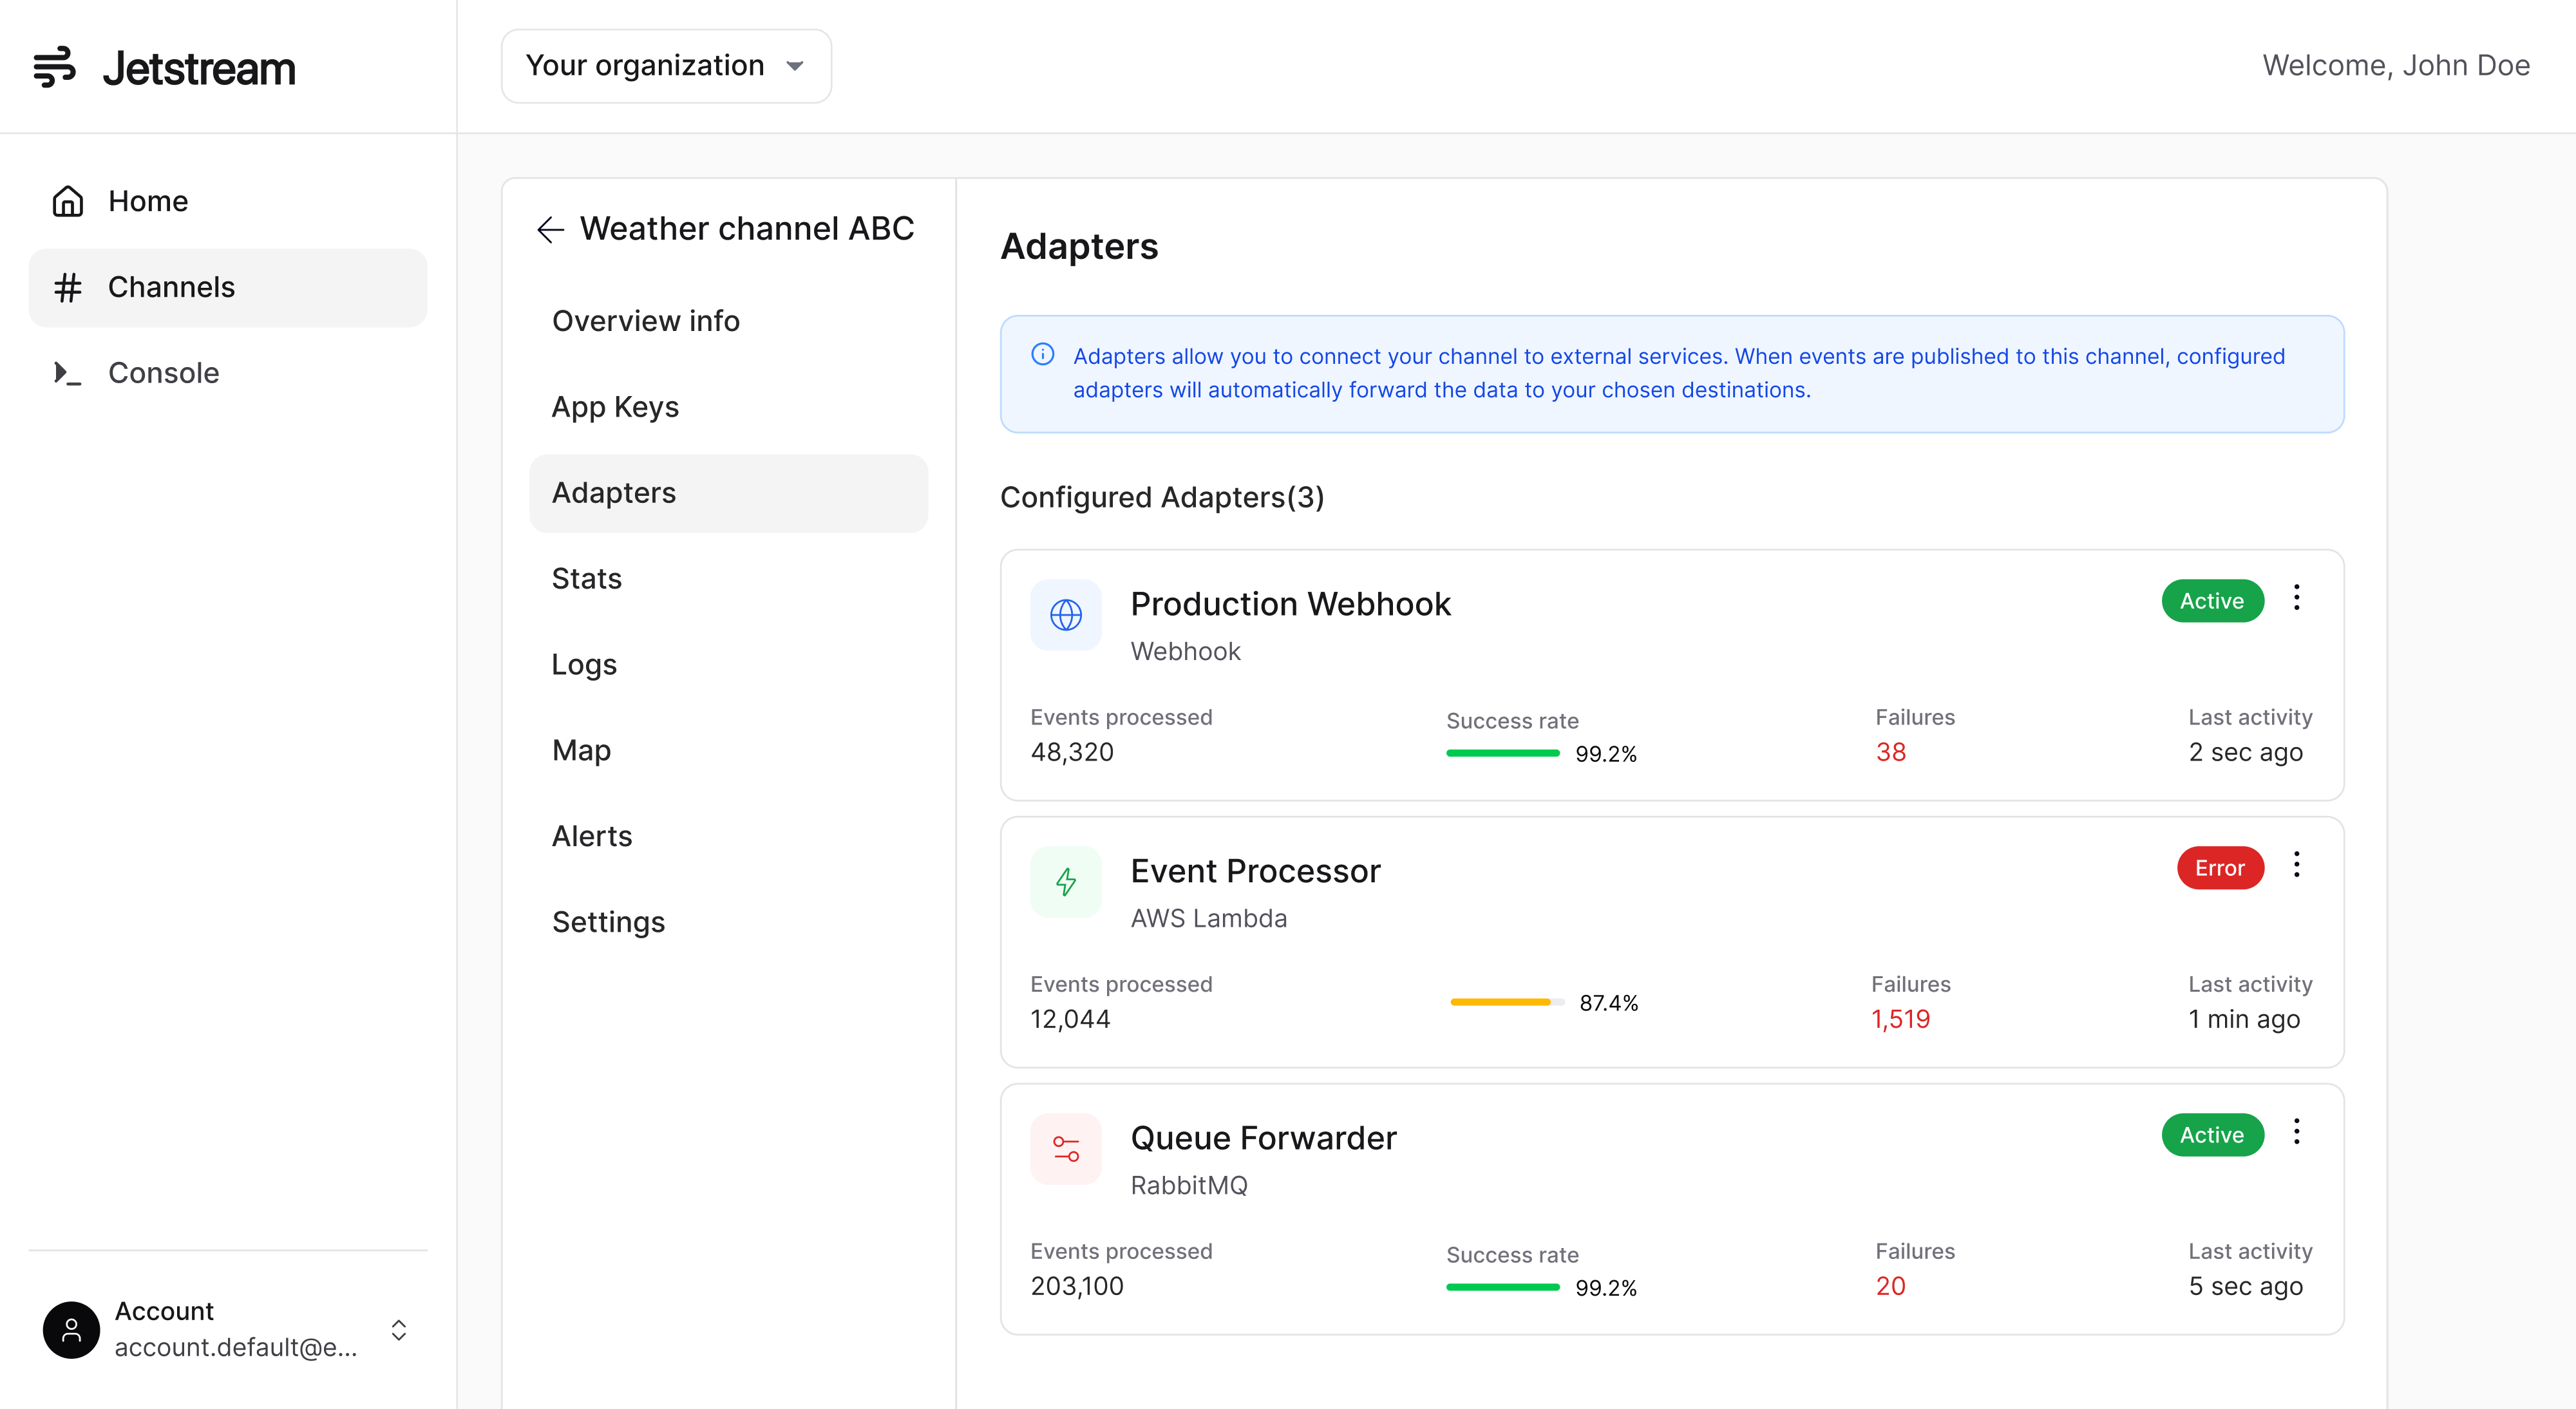Screen dimensions: 2576x1409
Task: Open the channel Settings section
Action: [x=729, y=922]
